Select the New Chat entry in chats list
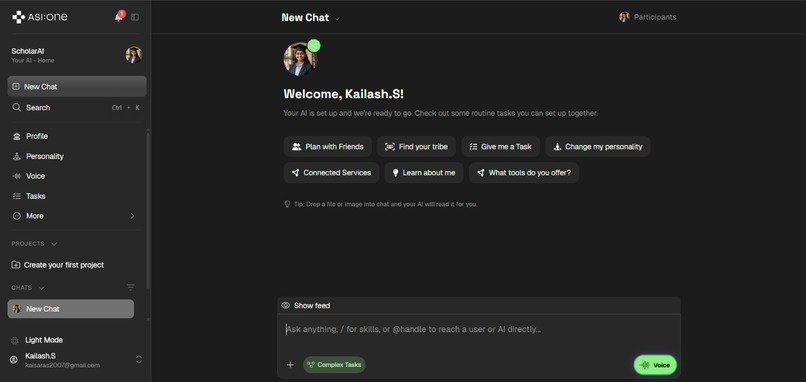 tap(71, 309)
